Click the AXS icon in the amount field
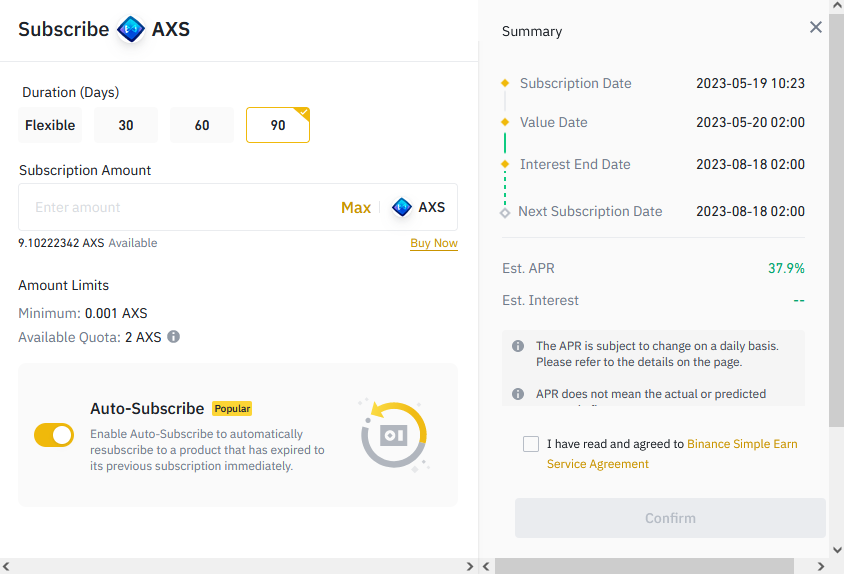The height and width of the screenshot is (574, 844). (402, 207)
